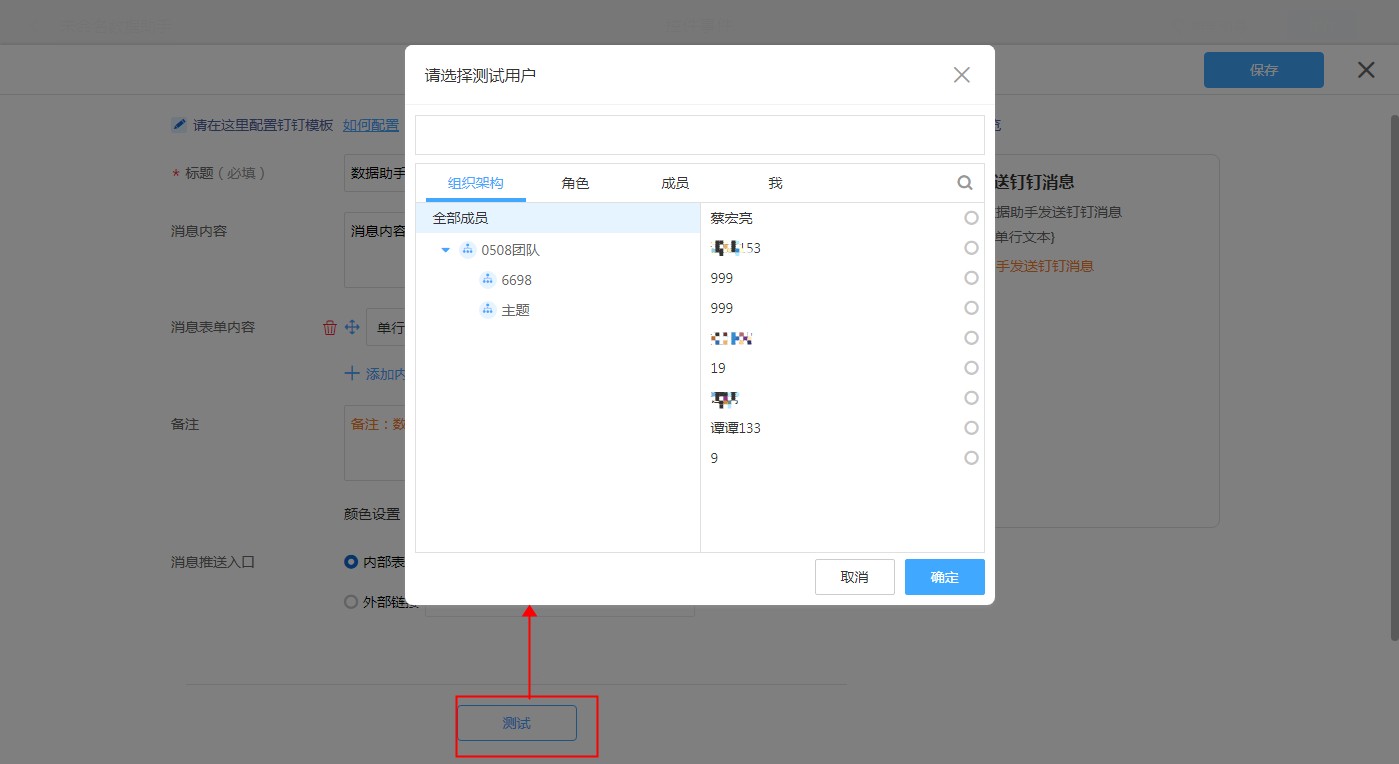
Task: Click the 取消 cancel button
Action: [x=854, y=577]
